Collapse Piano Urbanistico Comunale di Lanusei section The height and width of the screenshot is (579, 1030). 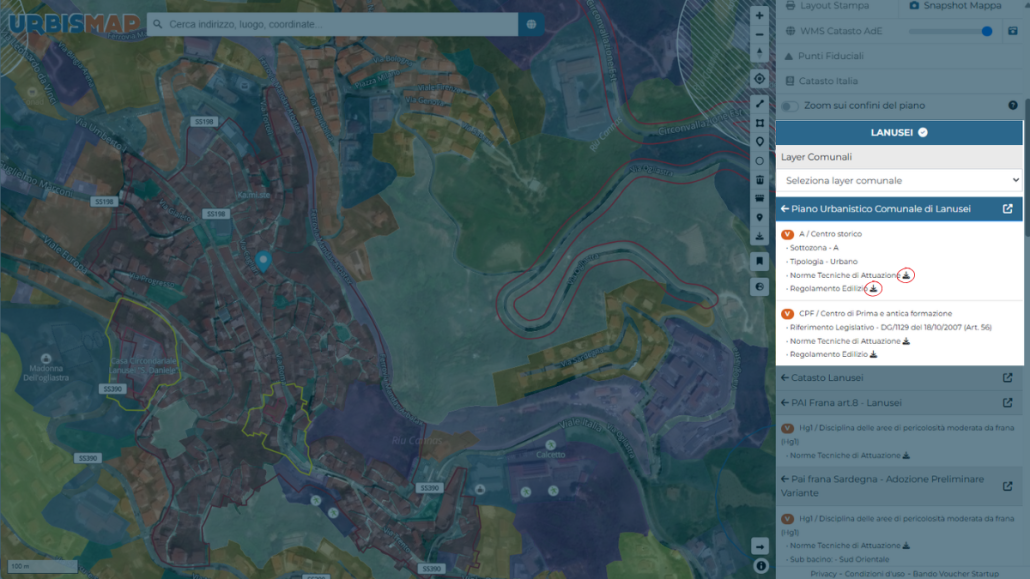[784, 209]
